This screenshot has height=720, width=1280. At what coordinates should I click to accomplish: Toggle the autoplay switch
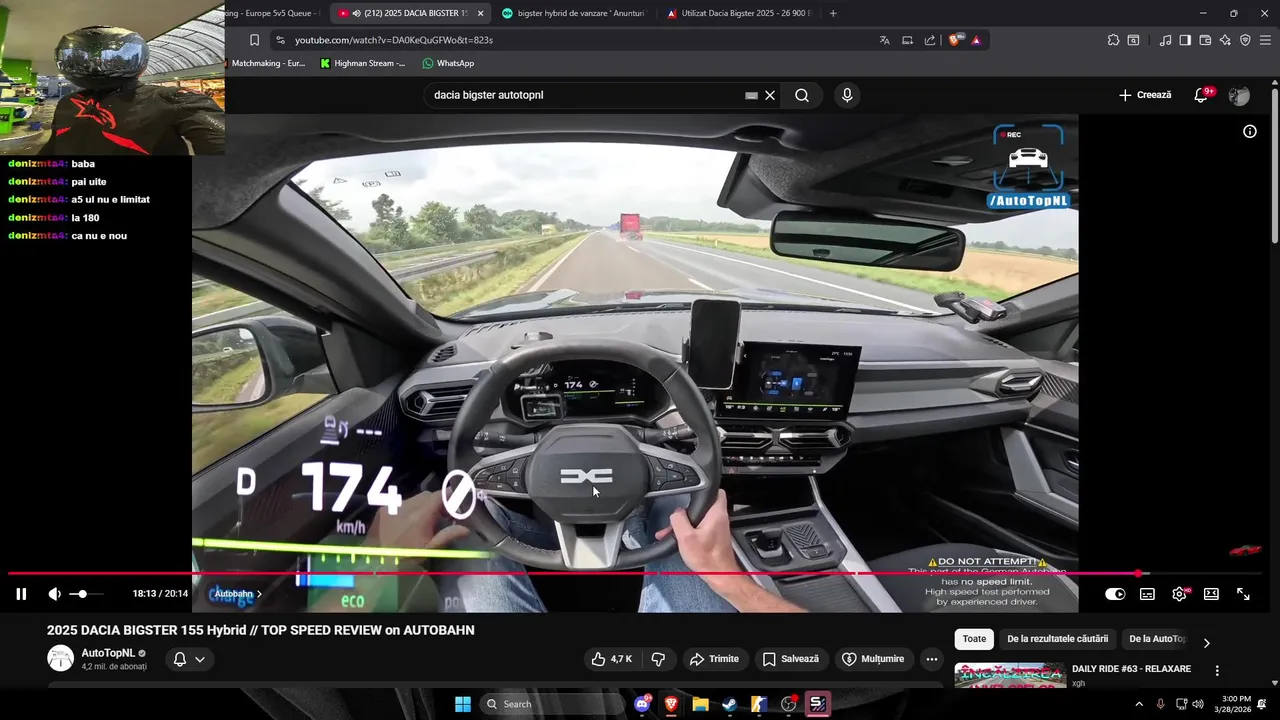pyautogui.click(x=1115, y=594)
